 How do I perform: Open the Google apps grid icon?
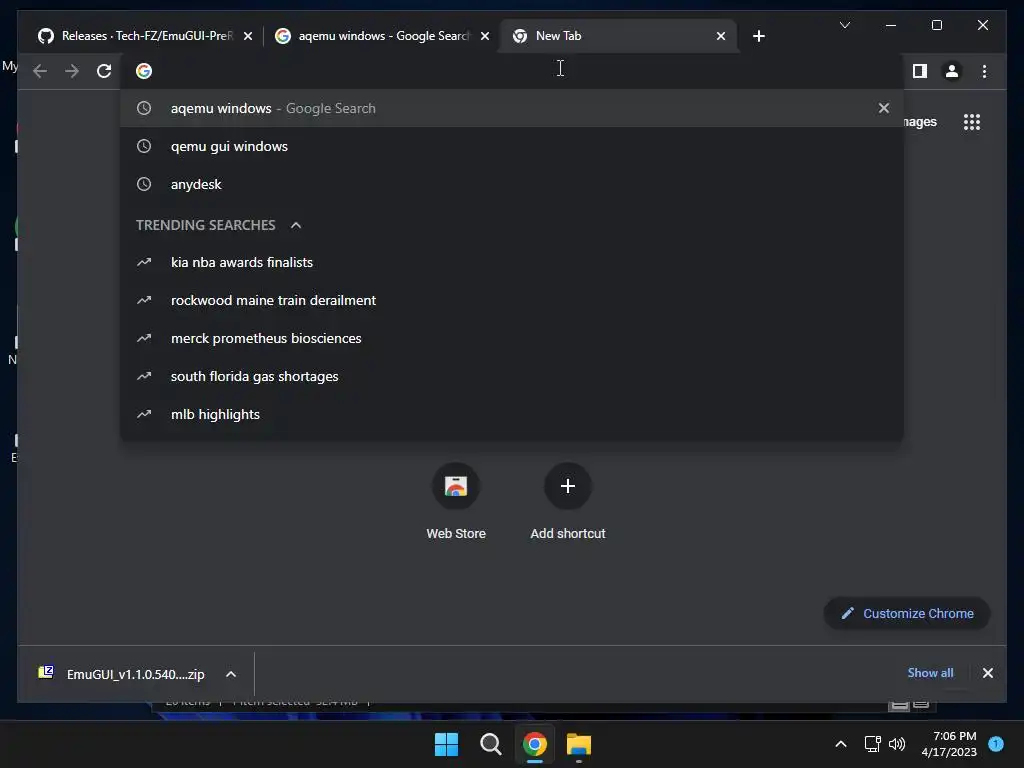click(972, 122)
